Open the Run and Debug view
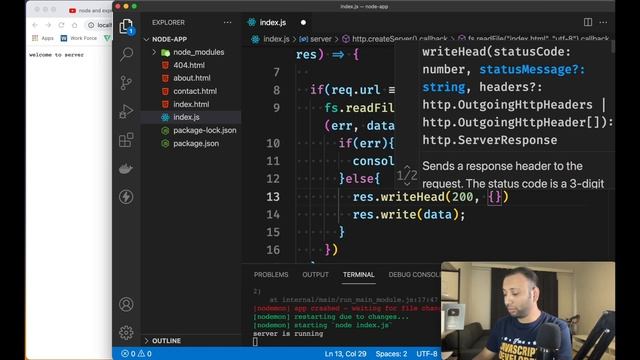This screenshot has width=640, height=360. [x=126, y=111]
